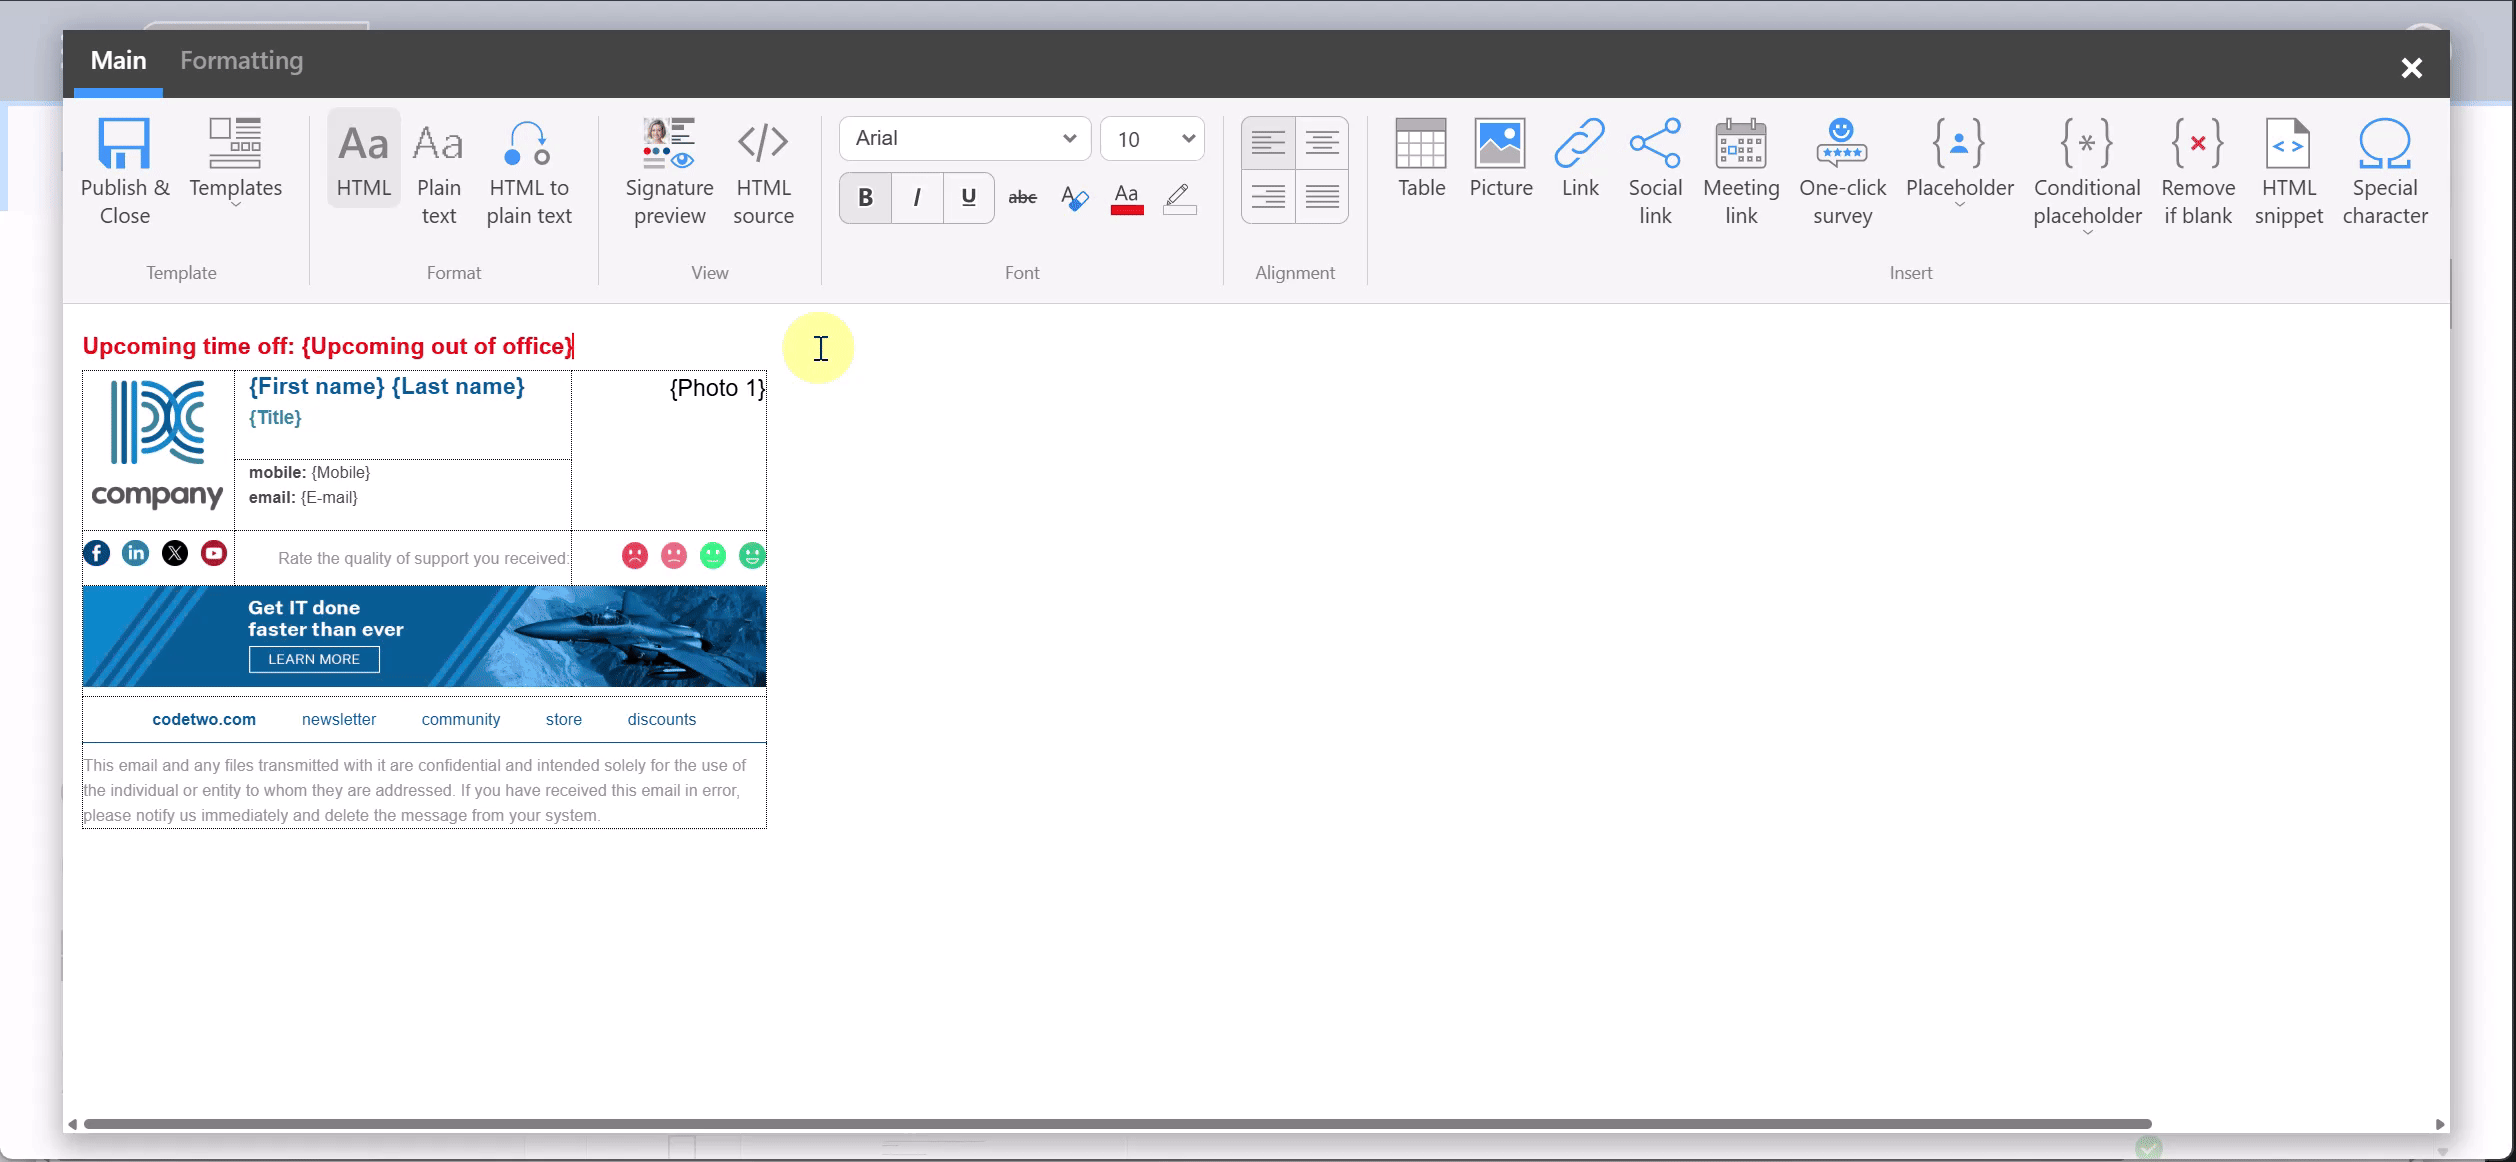2516x1162 pixels.
Task: View the HTML source
Action: point(763,168)
